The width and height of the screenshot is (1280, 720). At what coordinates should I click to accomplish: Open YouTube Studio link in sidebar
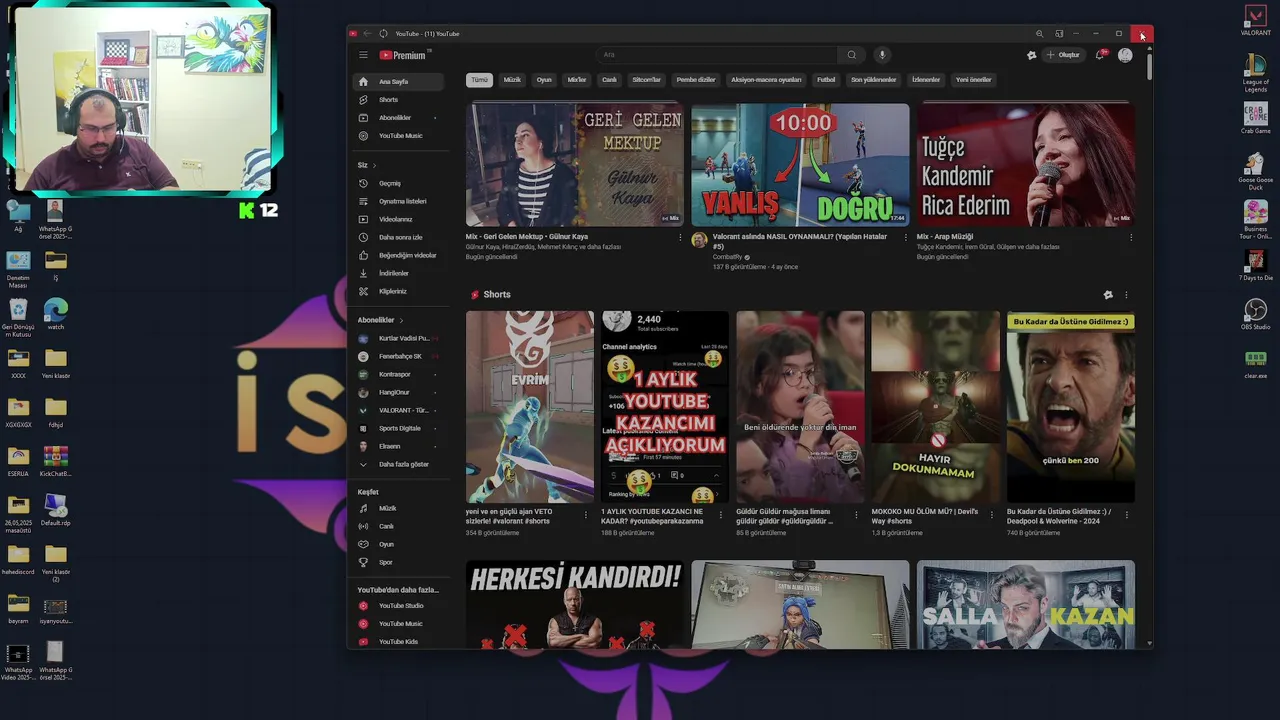400,606
